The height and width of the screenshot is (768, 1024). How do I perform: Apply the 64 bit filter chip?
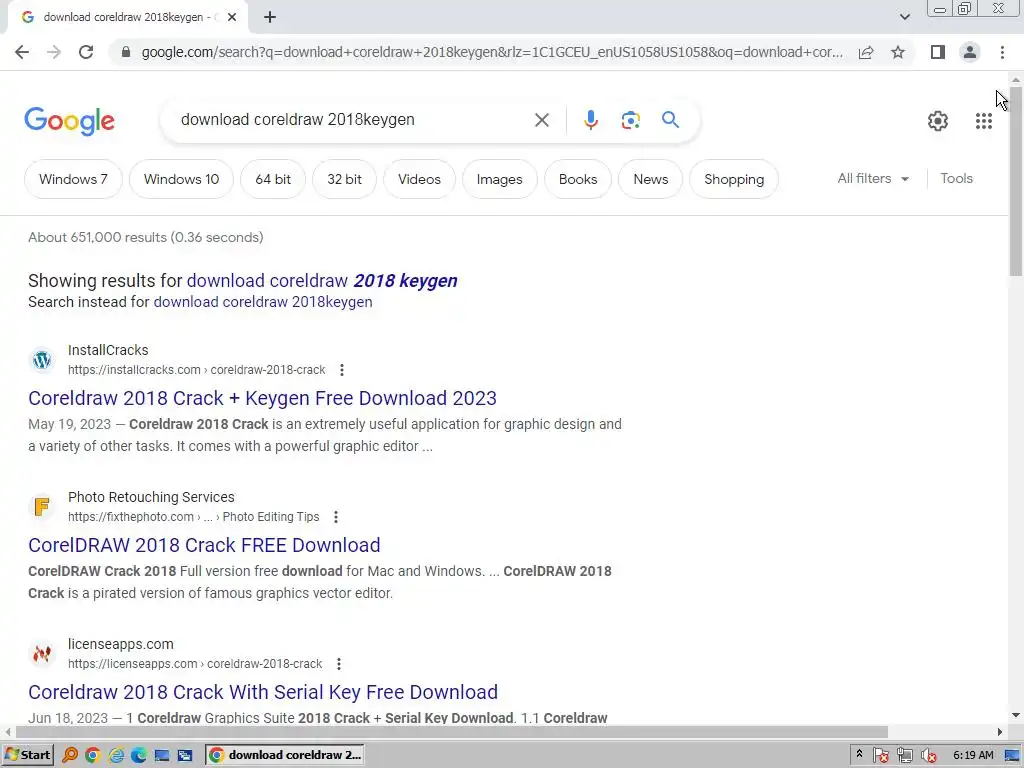coord(273,179)
